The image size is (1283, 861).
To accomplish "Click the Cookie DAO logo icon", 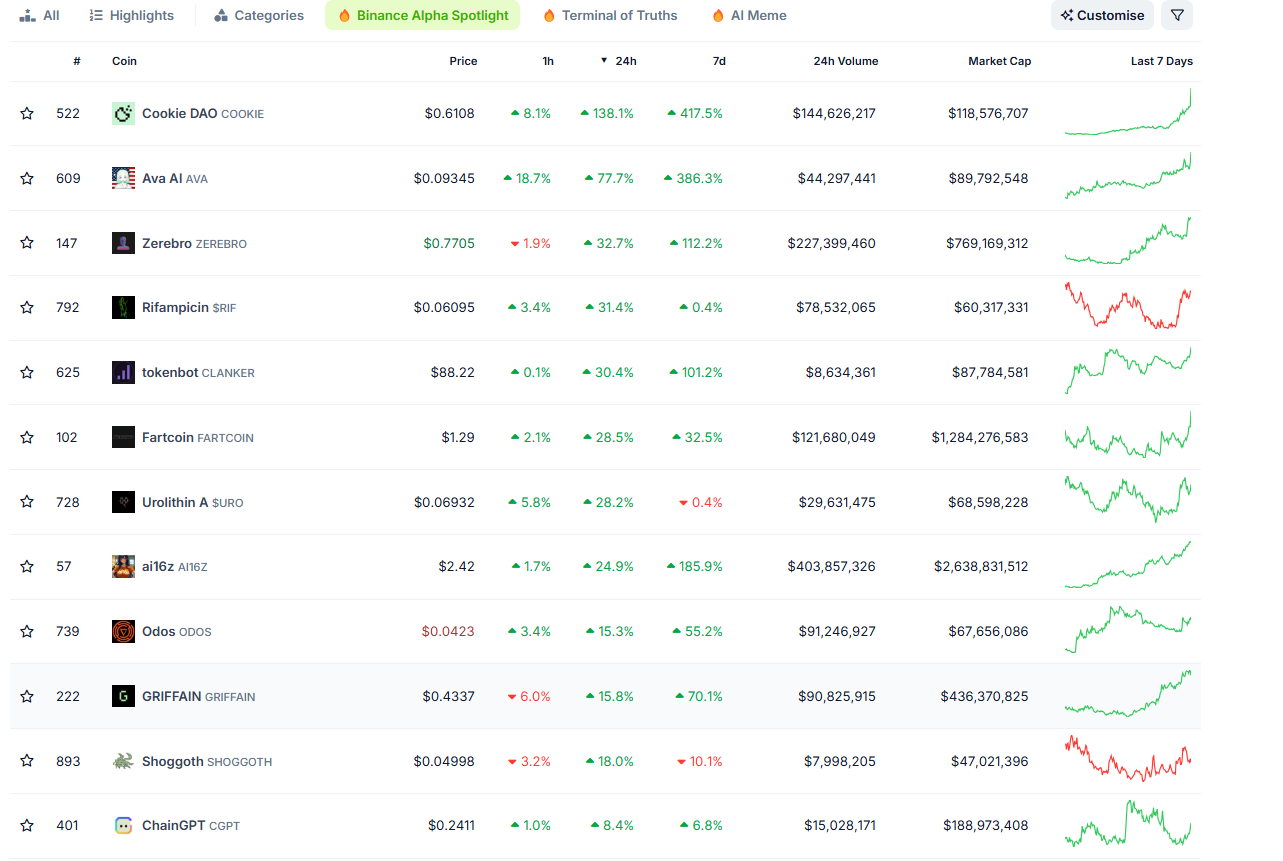I will [x=123, y=114].
